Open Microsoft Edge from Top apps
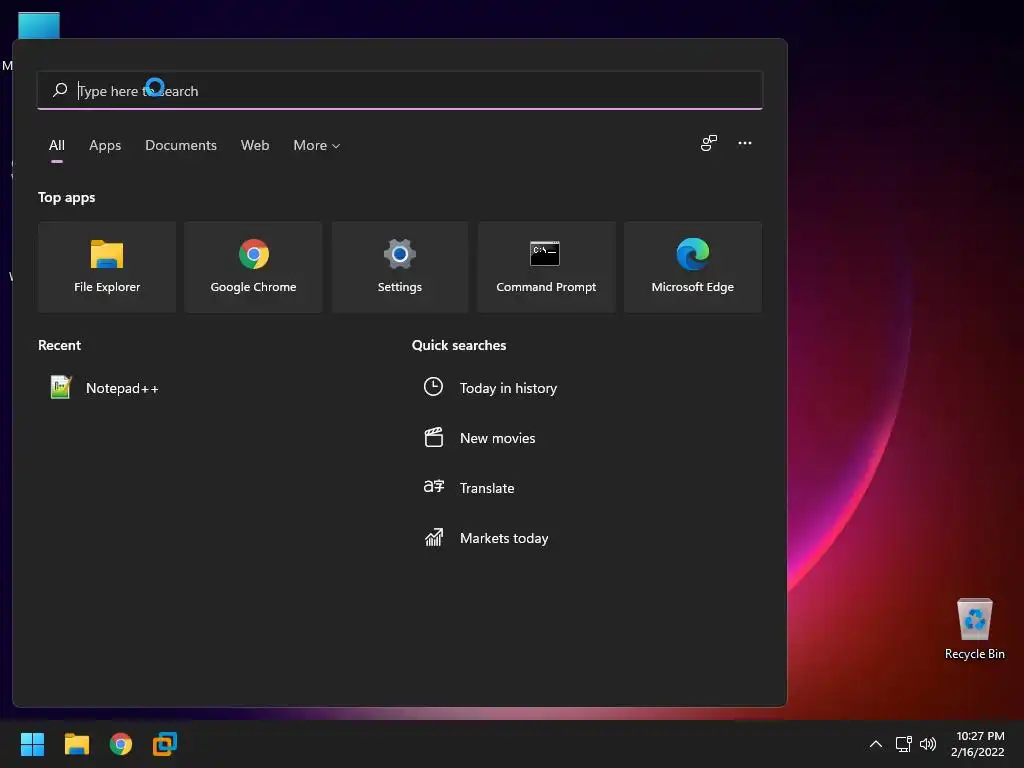 tap(692, 266)
